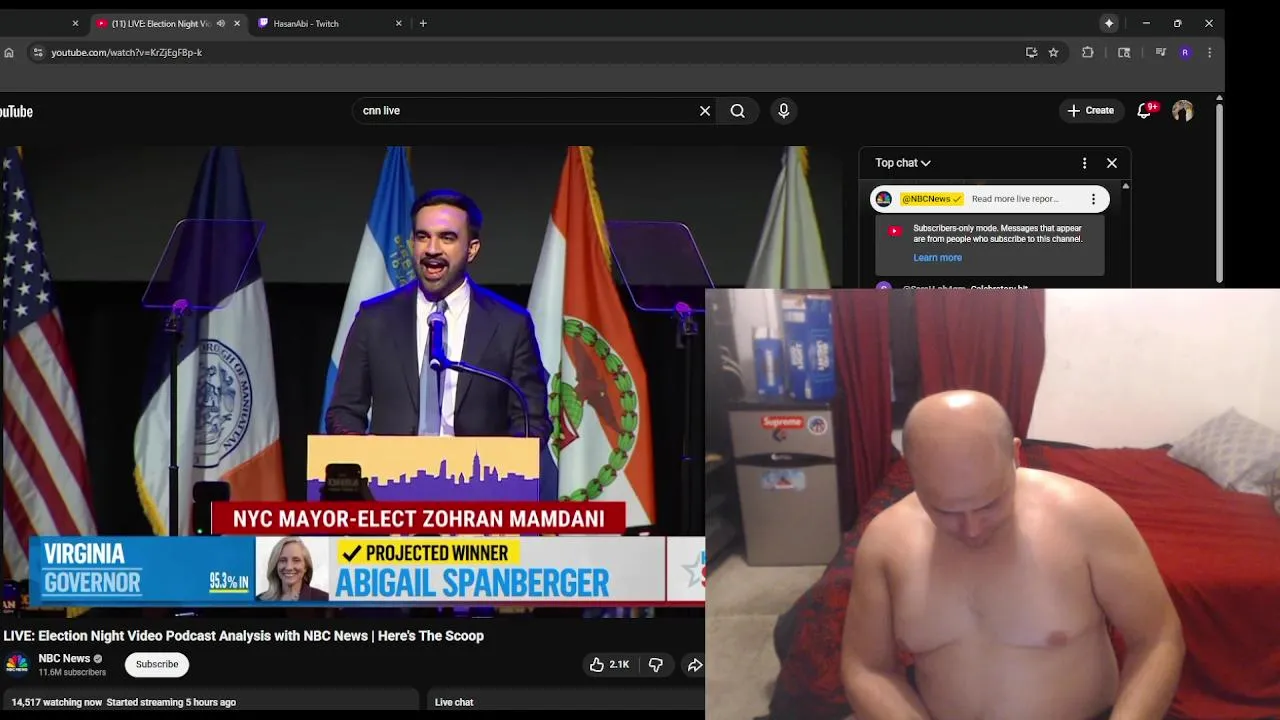Close the HasanAbi Twitch tab

(x=399, y=23)
